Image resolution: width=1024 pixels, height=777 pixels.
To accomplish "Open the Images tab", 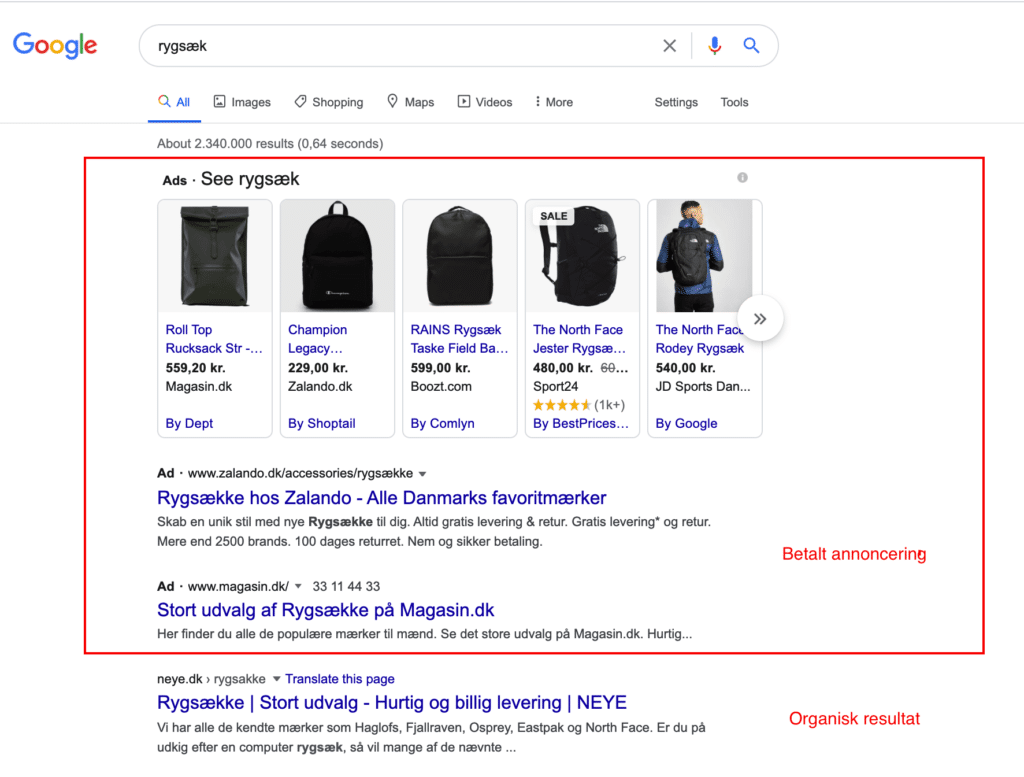I will coord(242,102).
